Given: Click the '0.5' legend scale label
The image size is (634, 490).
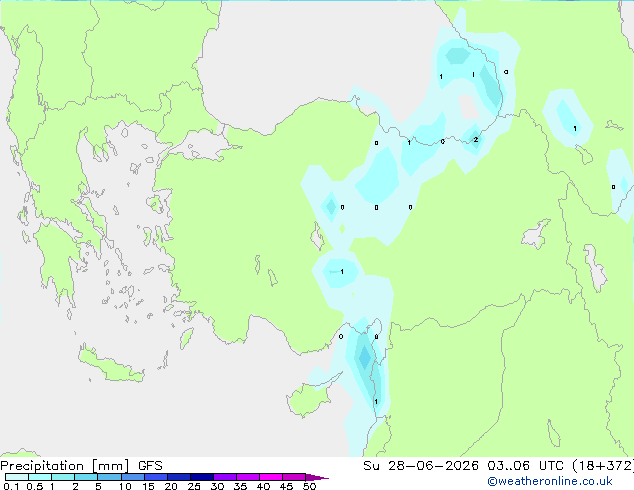Looking at the screenshot, I should [x=35, y=486].
